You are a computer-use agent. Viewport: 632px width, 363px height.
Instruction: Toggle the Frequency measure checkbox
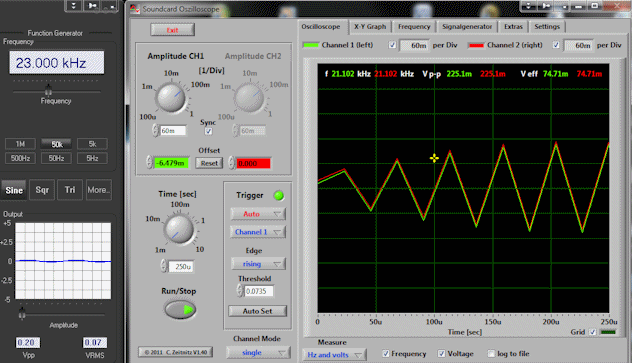[x=386, y=353]
